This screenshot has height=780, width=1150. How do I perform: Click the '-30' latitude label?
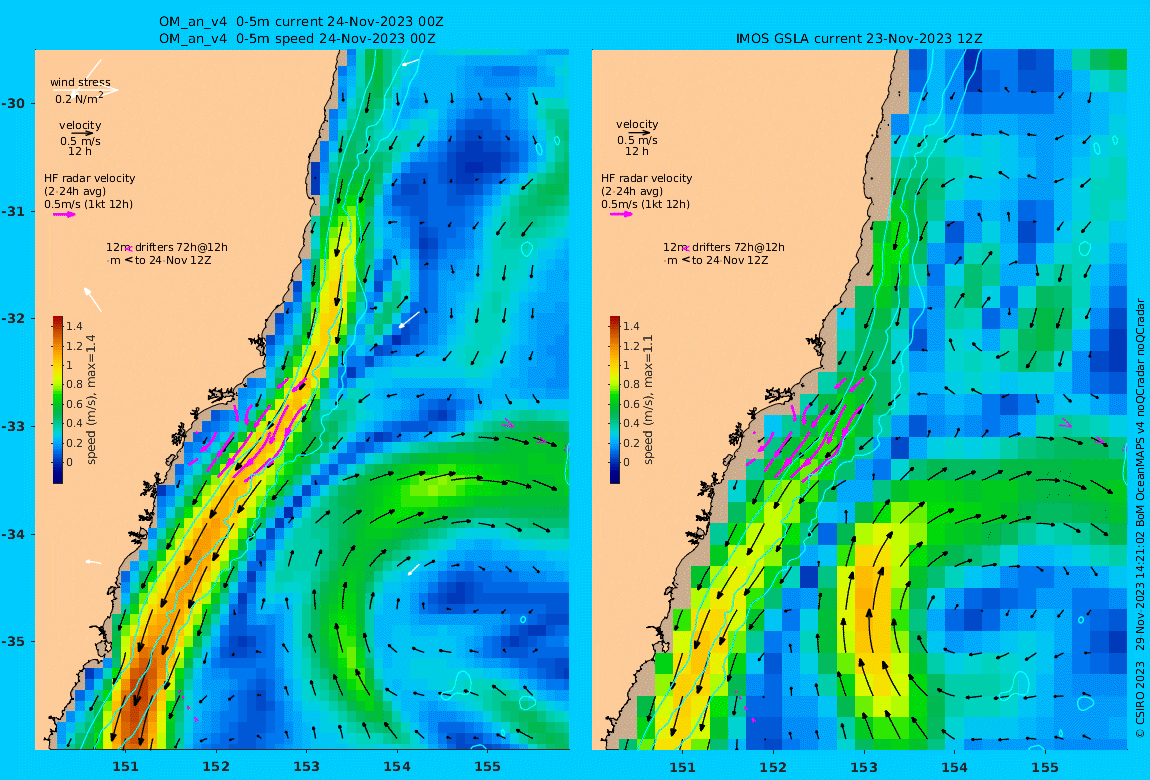tap(14, 103)
